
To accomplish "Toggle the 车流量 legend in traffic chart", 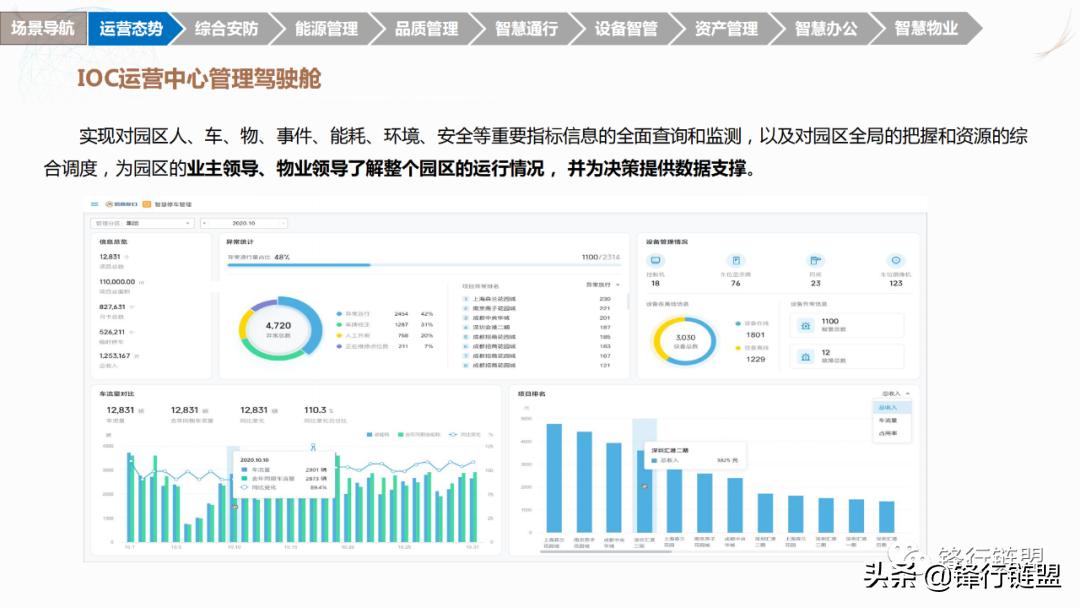I will (377, 433).
